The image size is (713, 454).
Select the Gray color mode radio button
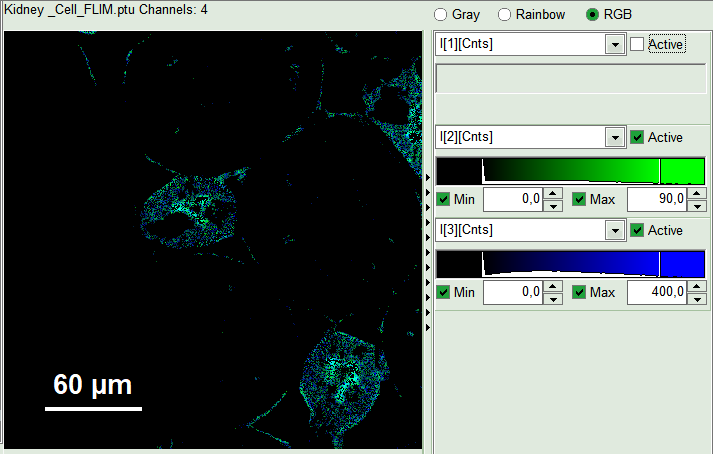440,15
